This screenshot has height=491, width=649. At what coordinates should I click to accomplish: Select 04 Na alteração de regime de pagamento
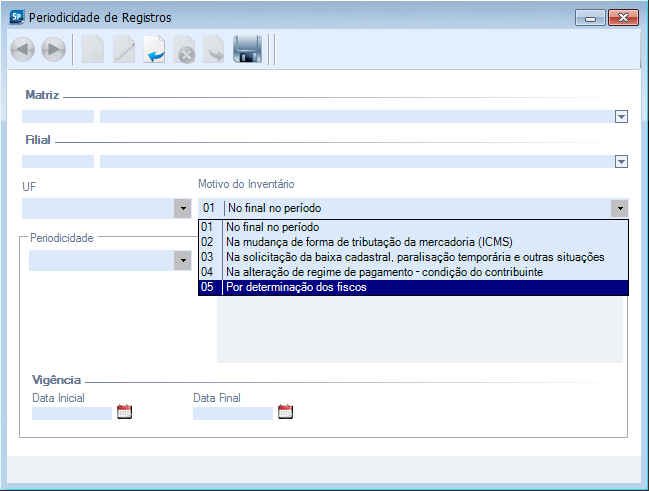coord(413,272)
